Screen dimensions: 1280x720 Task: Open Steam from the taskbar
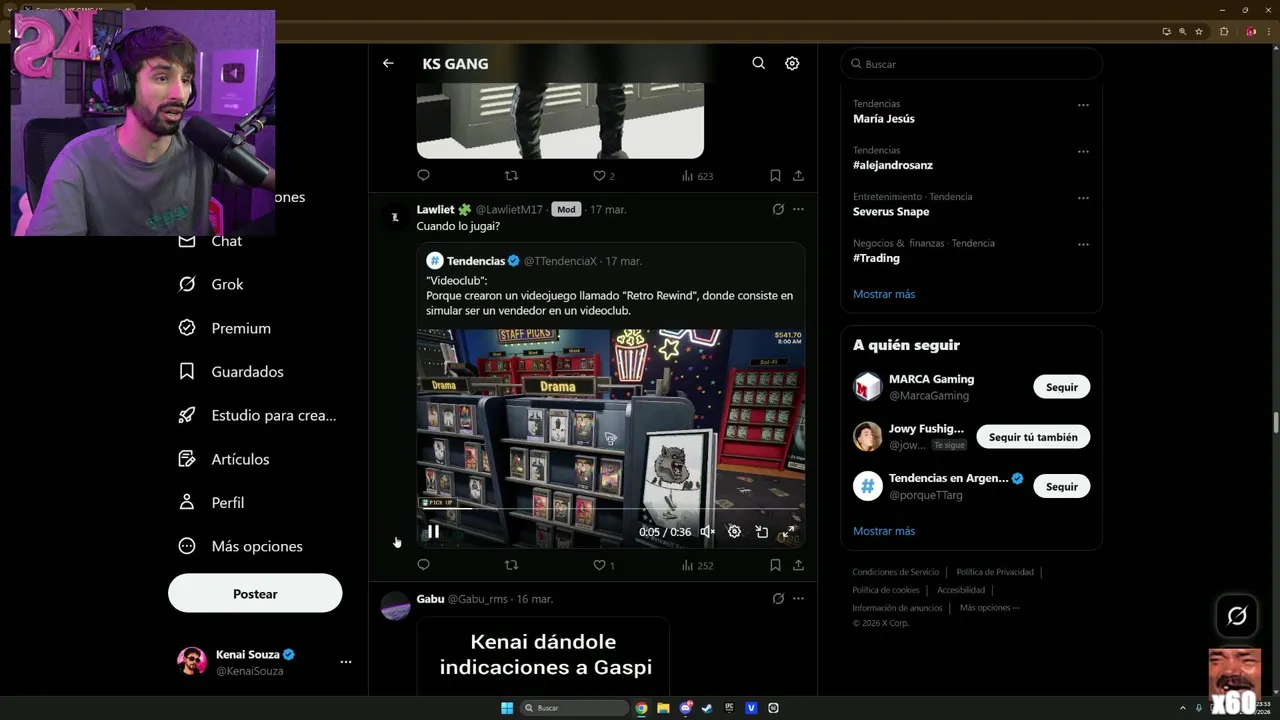coord(707,708)
